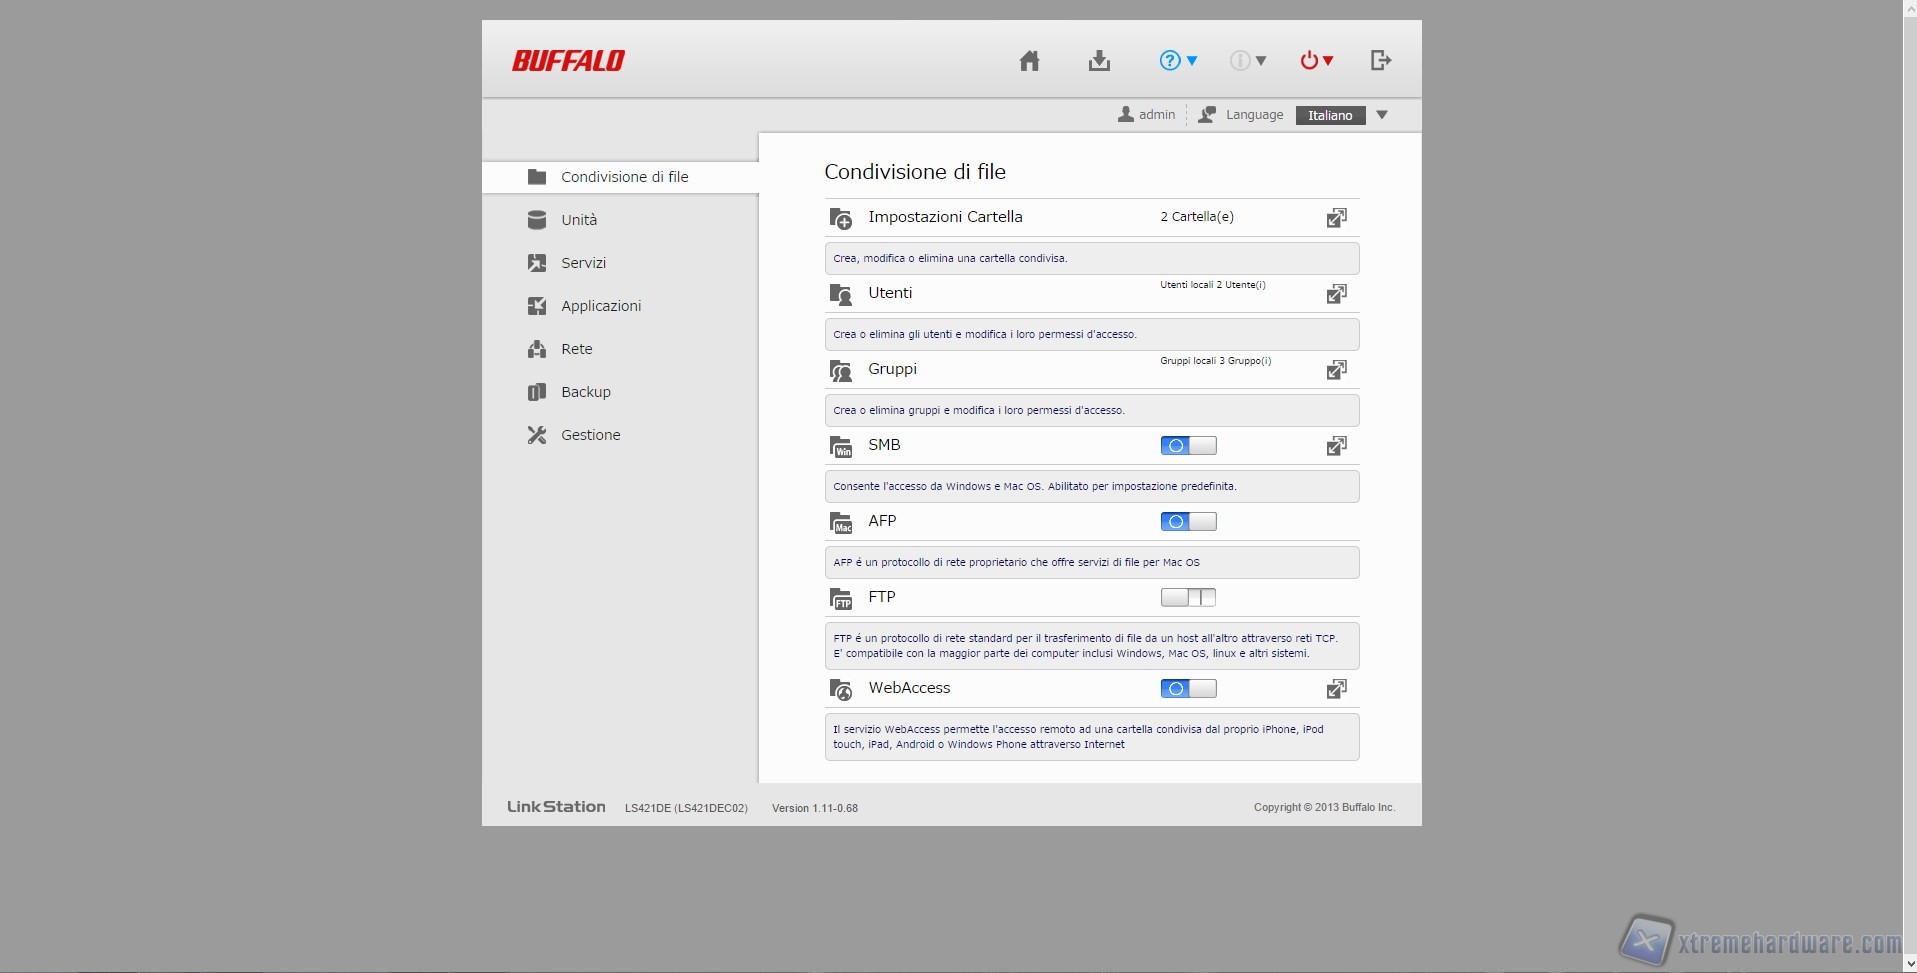The height and width of the screenshot is (973, 1917).
Task: Open WebAccess settings popup icon
Action: pyautogui.click(x=1336, y=689)
